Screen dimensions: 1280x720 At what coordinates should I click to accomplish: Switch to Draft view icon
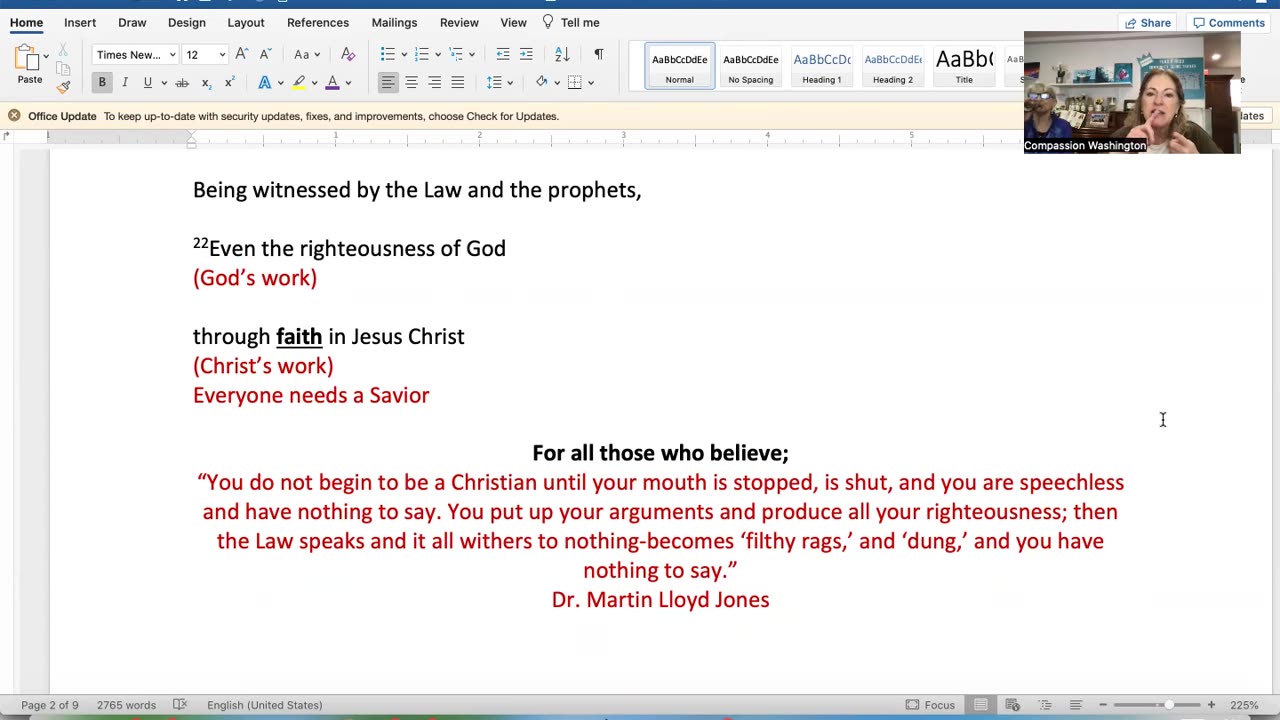pos(1075,705)
